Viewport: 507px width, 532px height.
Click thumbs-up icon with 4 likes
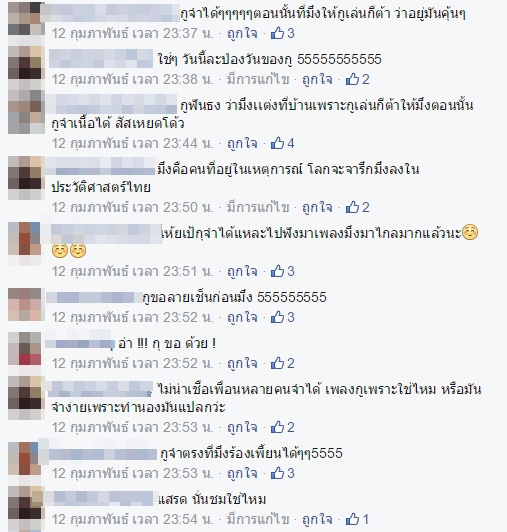click(x=277, y=143)
